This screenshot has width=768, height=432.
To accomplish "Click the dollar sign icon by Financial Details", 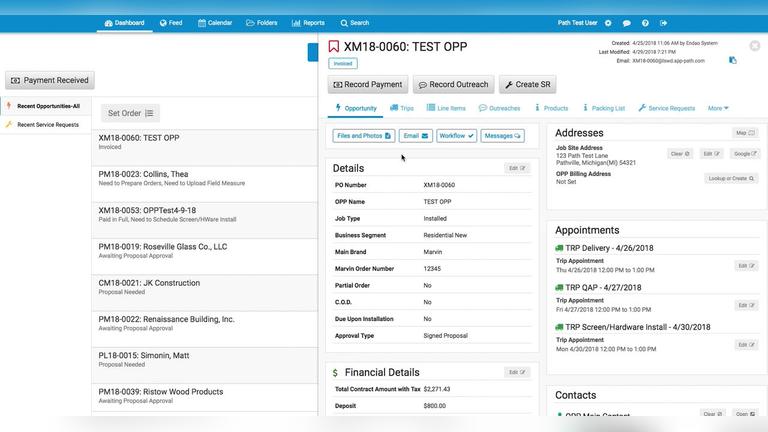I will [335, 373].
